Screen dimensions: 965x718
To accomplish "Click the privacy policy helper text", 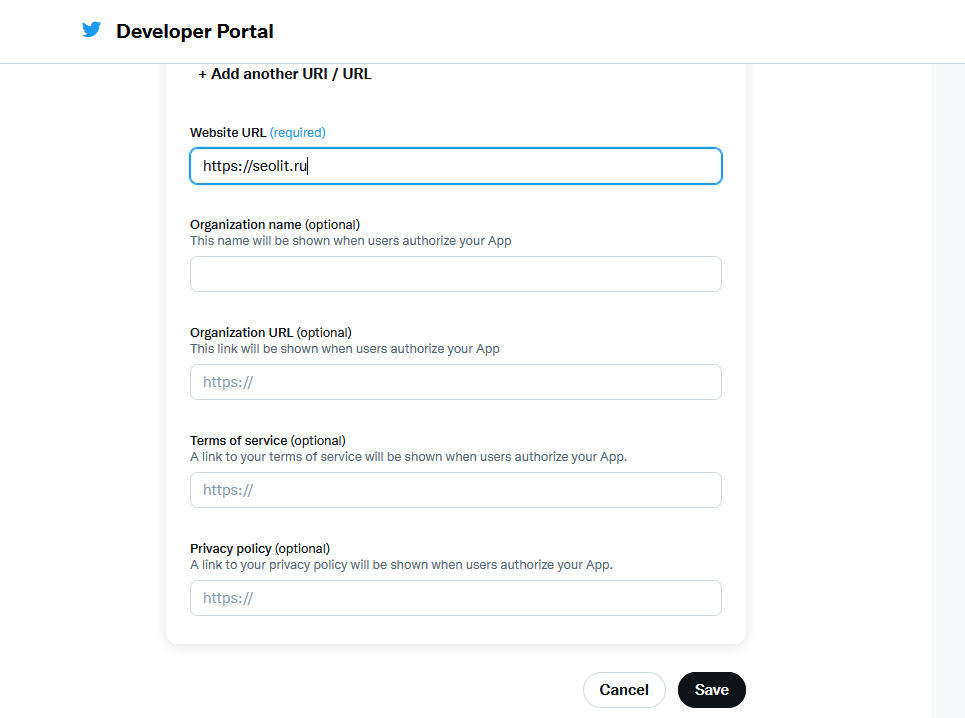I will click(x=401, y=565).
